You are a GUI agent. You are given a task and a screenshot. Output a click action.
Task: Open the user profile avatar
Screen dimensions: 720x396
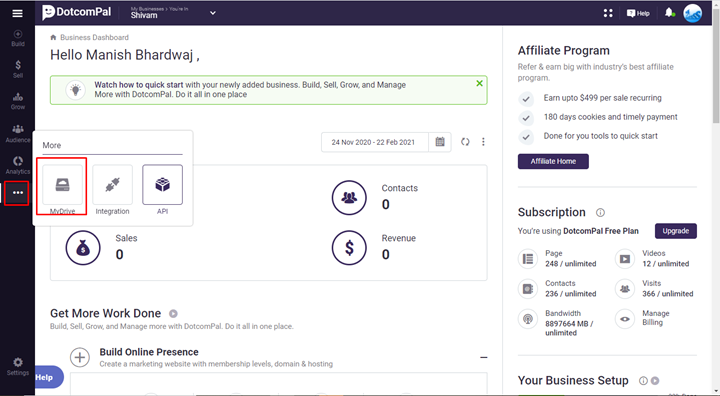click(x=692, y=13)
